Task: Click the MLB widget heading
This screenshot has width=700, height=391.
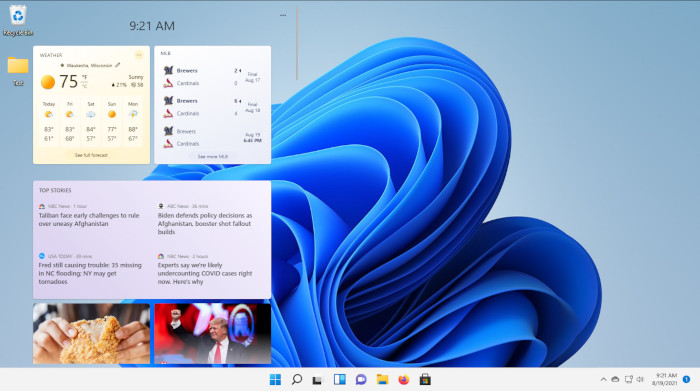Action: pyautogui.click(x=166, y=53)
